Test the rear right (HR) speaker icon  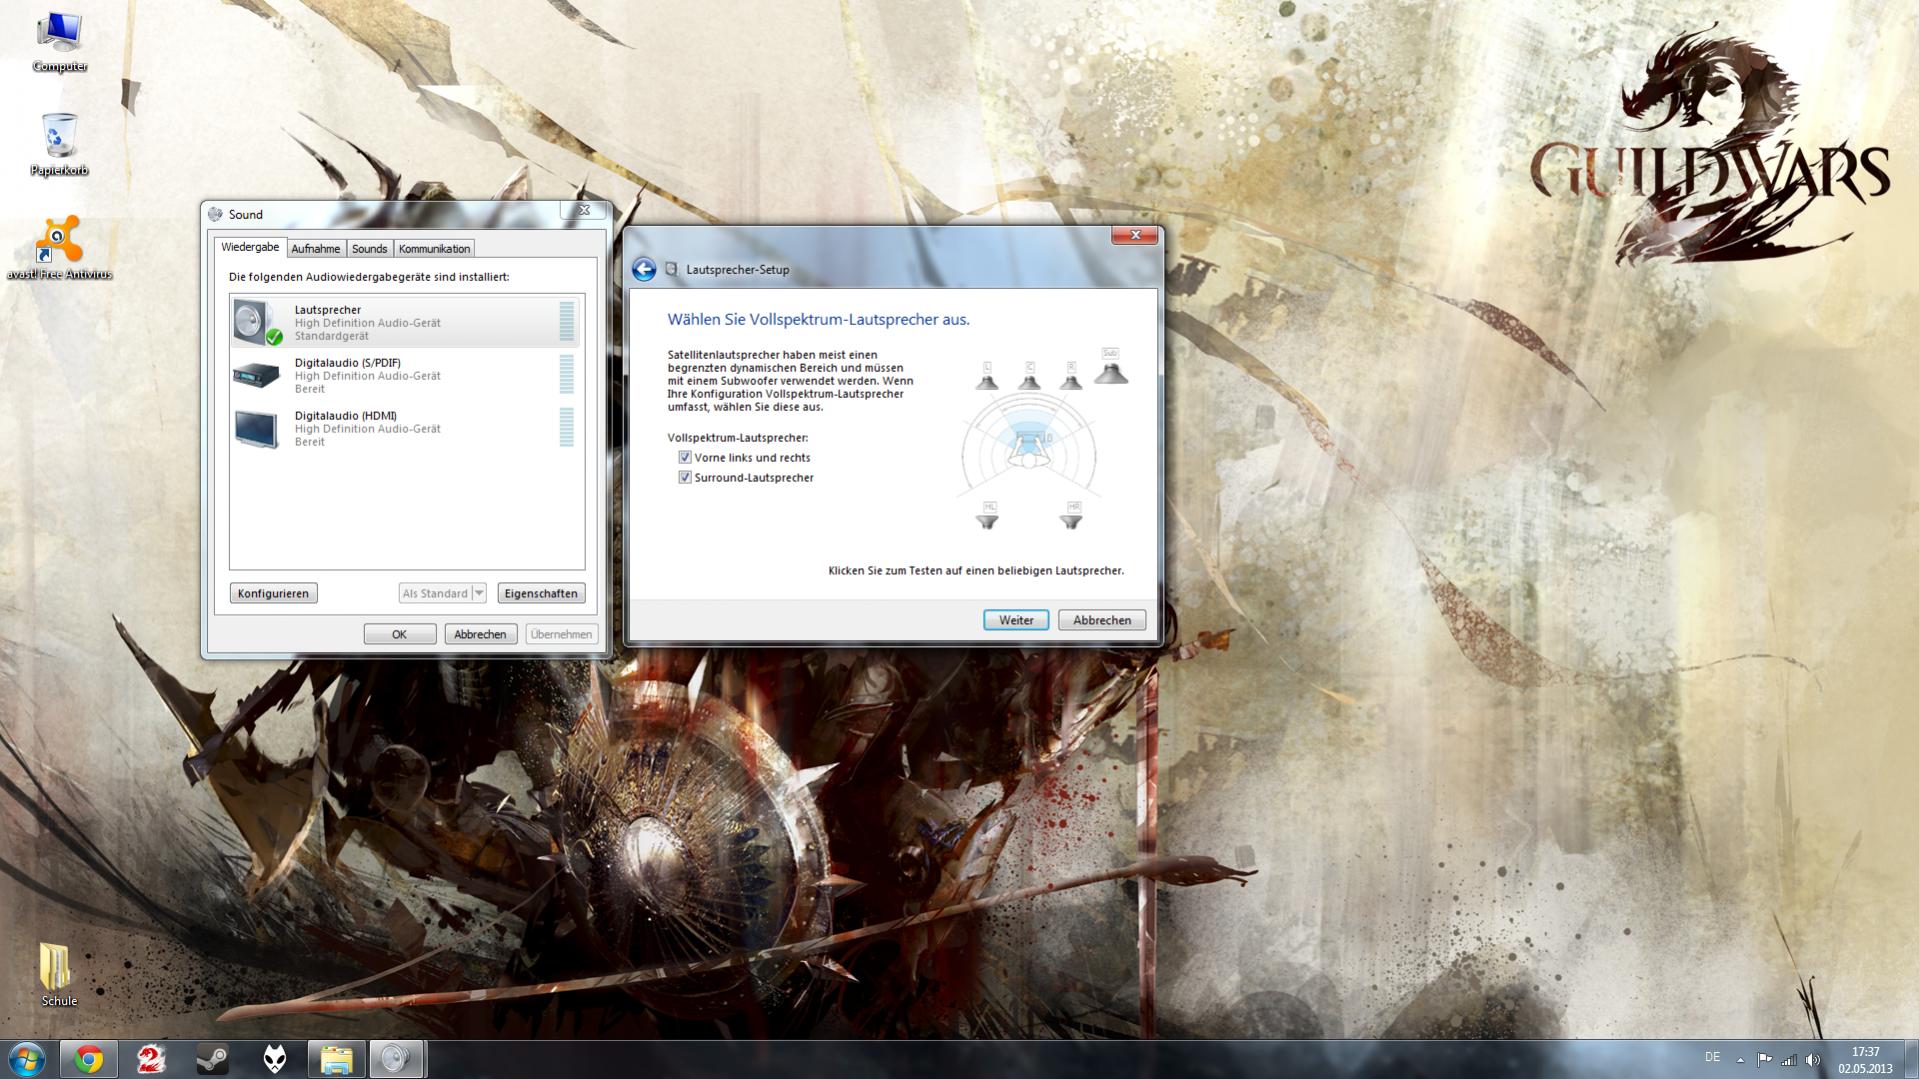point(1072,516)
